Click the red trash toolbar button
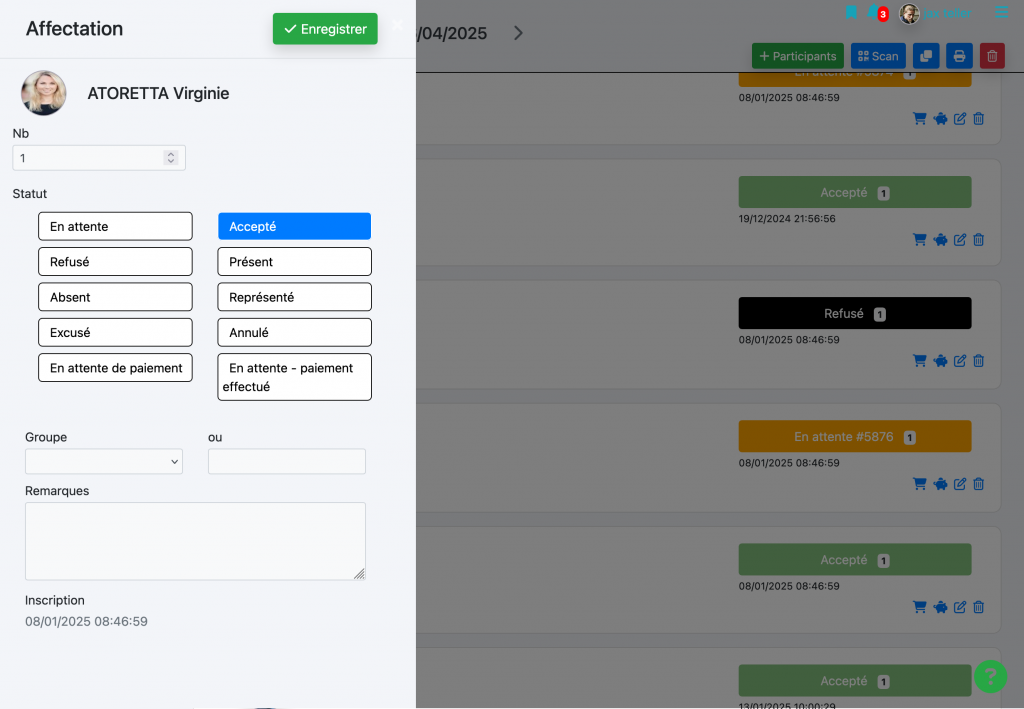1024x709 pixels. pos(992,56)
